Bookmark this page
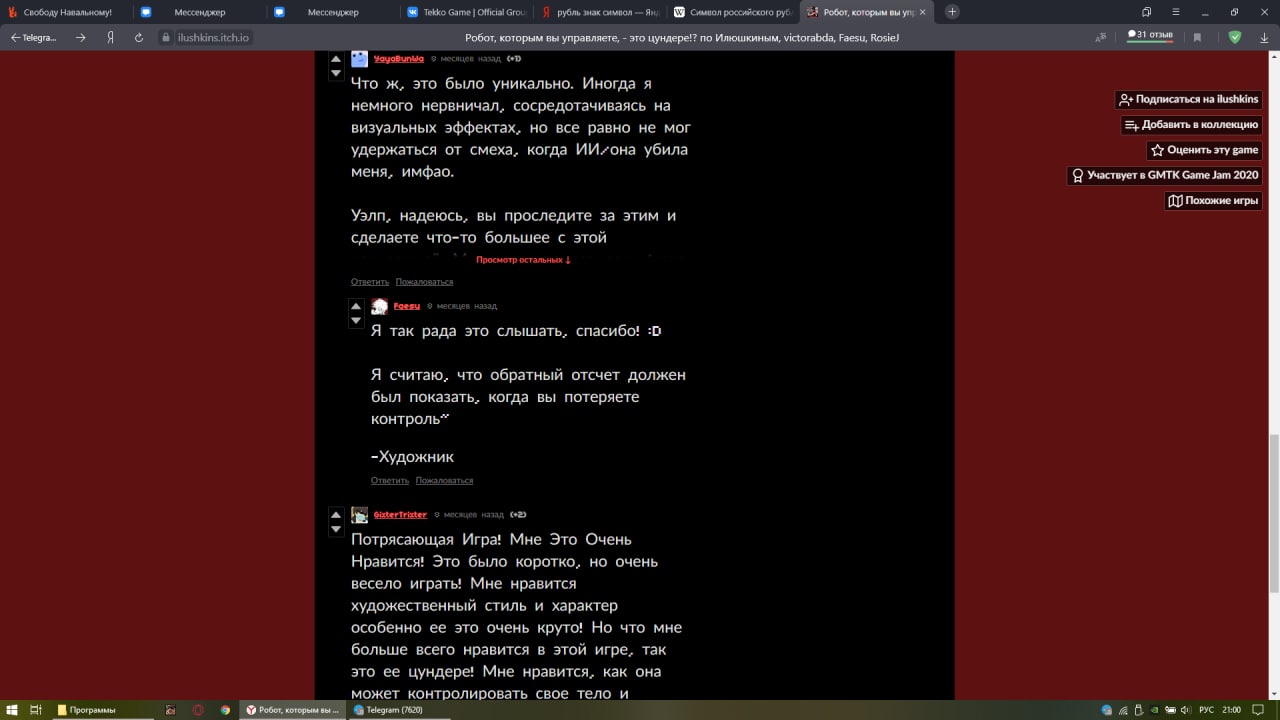1280x720 pixels. point(1197,37)
